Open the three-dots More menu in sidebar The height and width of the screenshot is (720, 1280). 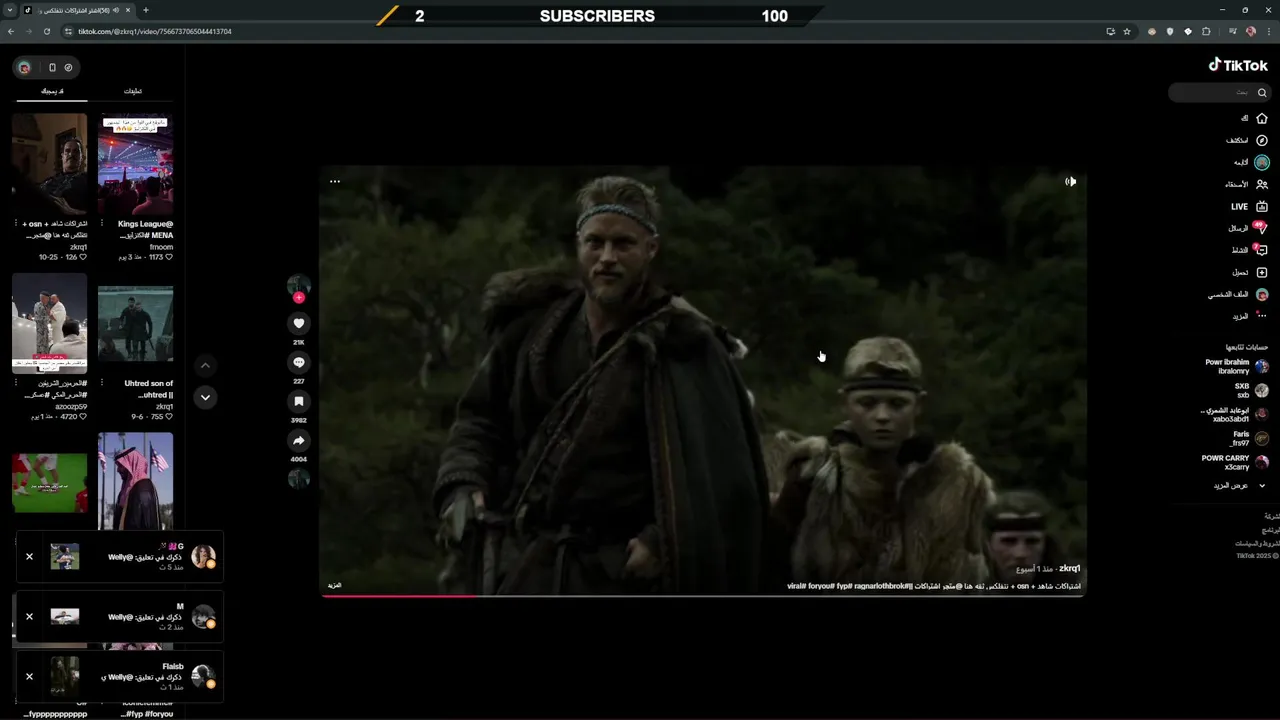pos(1262,316)
